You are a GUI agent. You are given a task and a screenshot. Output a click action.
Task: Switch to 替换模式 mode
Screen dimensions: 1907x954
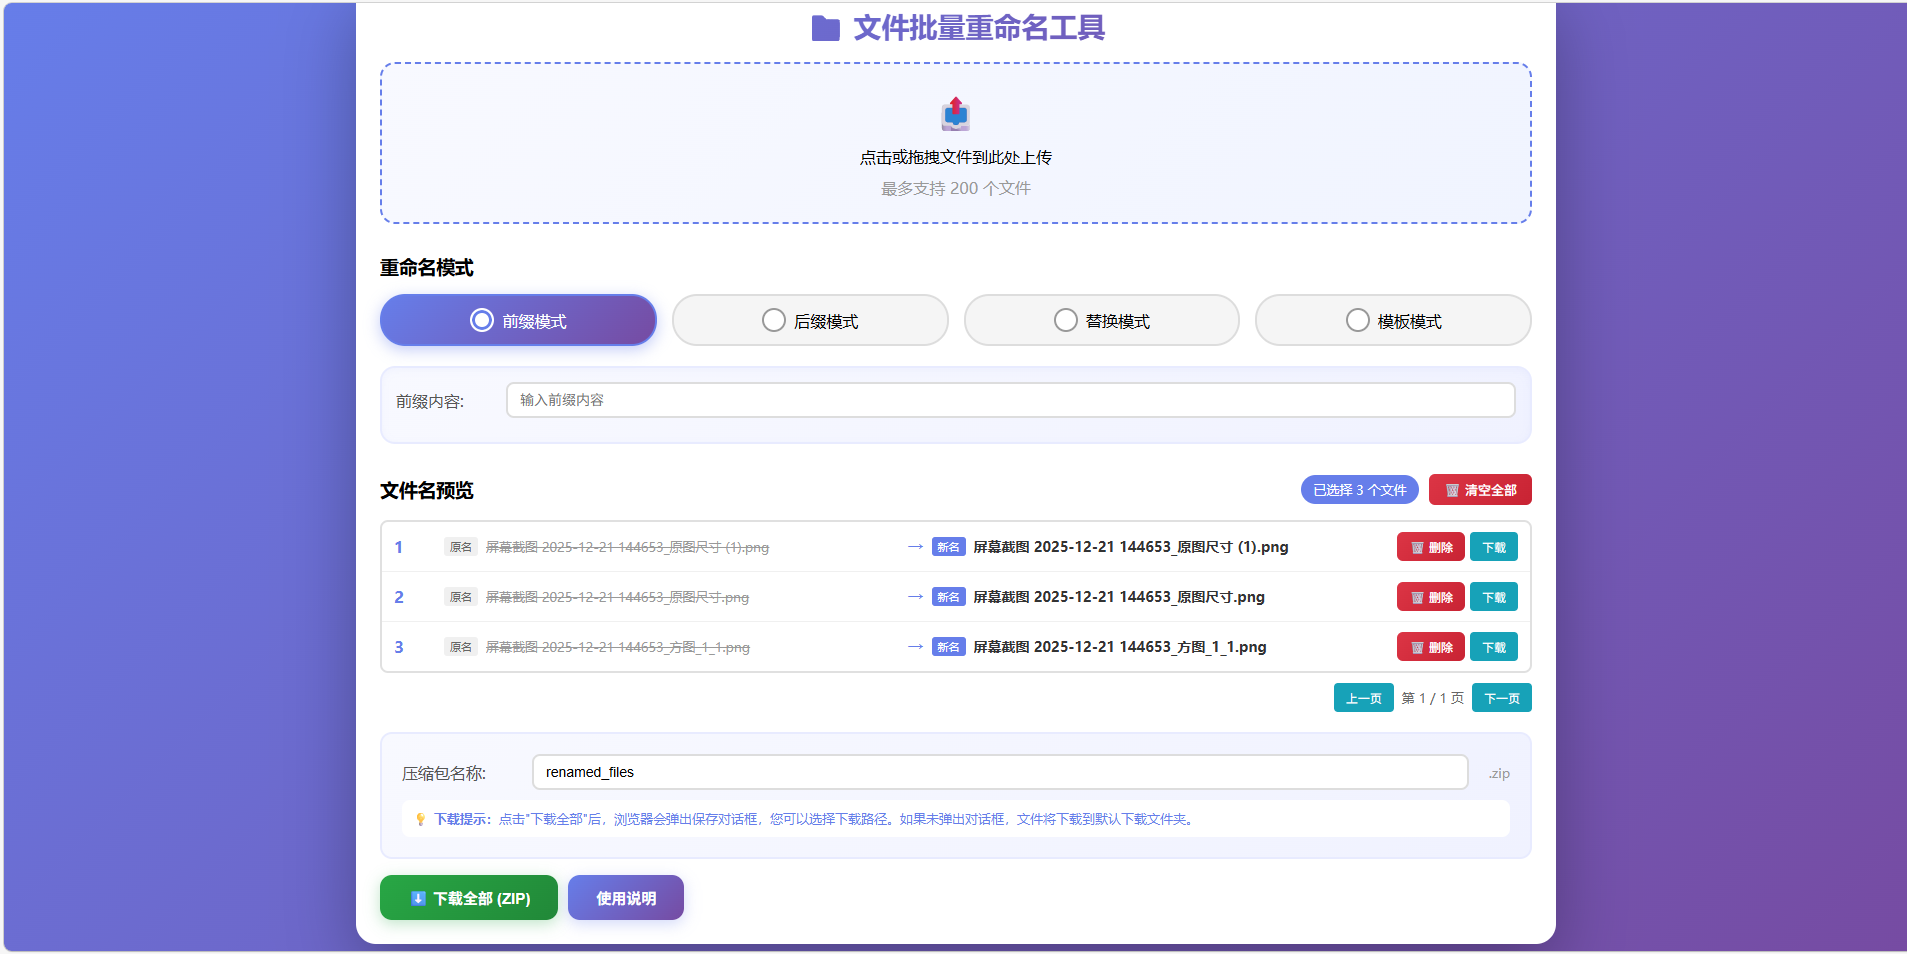1101,320
